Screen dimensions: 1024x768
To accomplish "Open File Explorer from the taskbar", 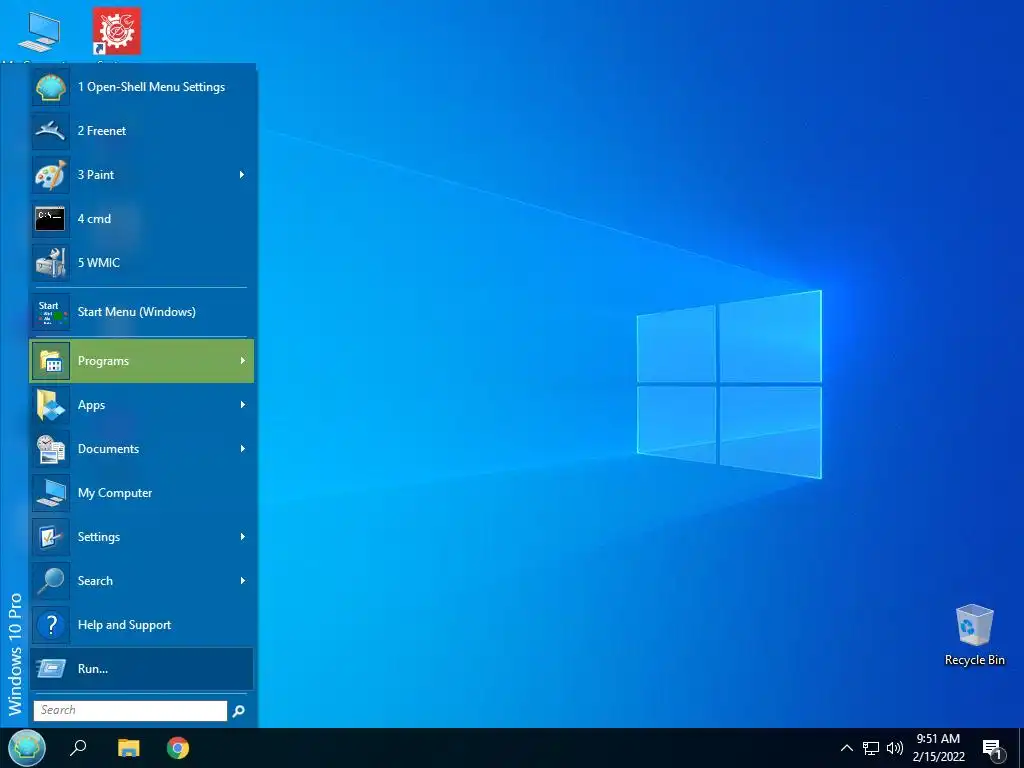I will (x=129, y=748).
